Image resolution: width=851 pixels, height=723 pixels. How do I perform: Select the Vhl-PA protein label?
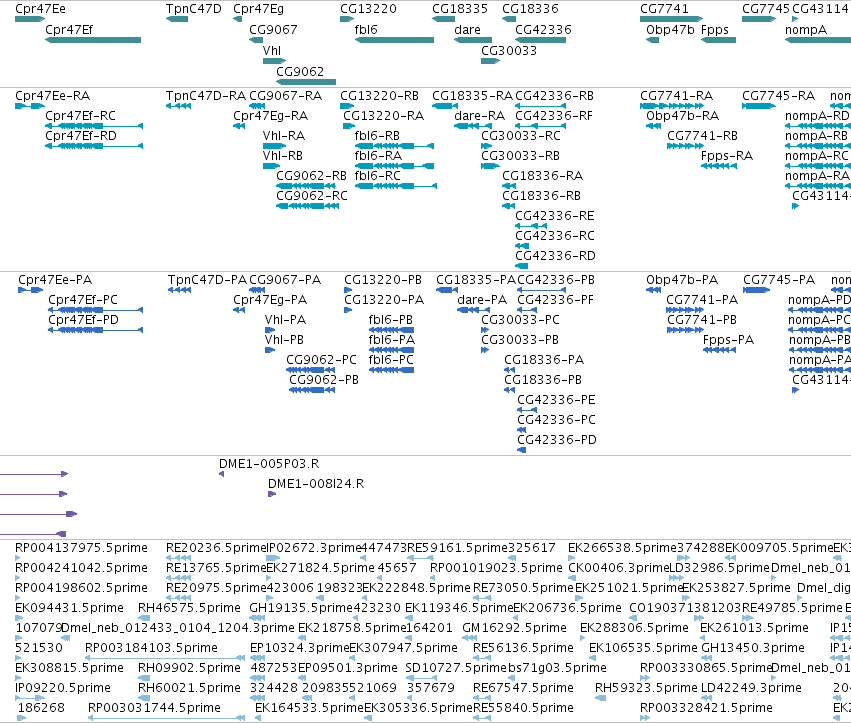pos(285,320)
